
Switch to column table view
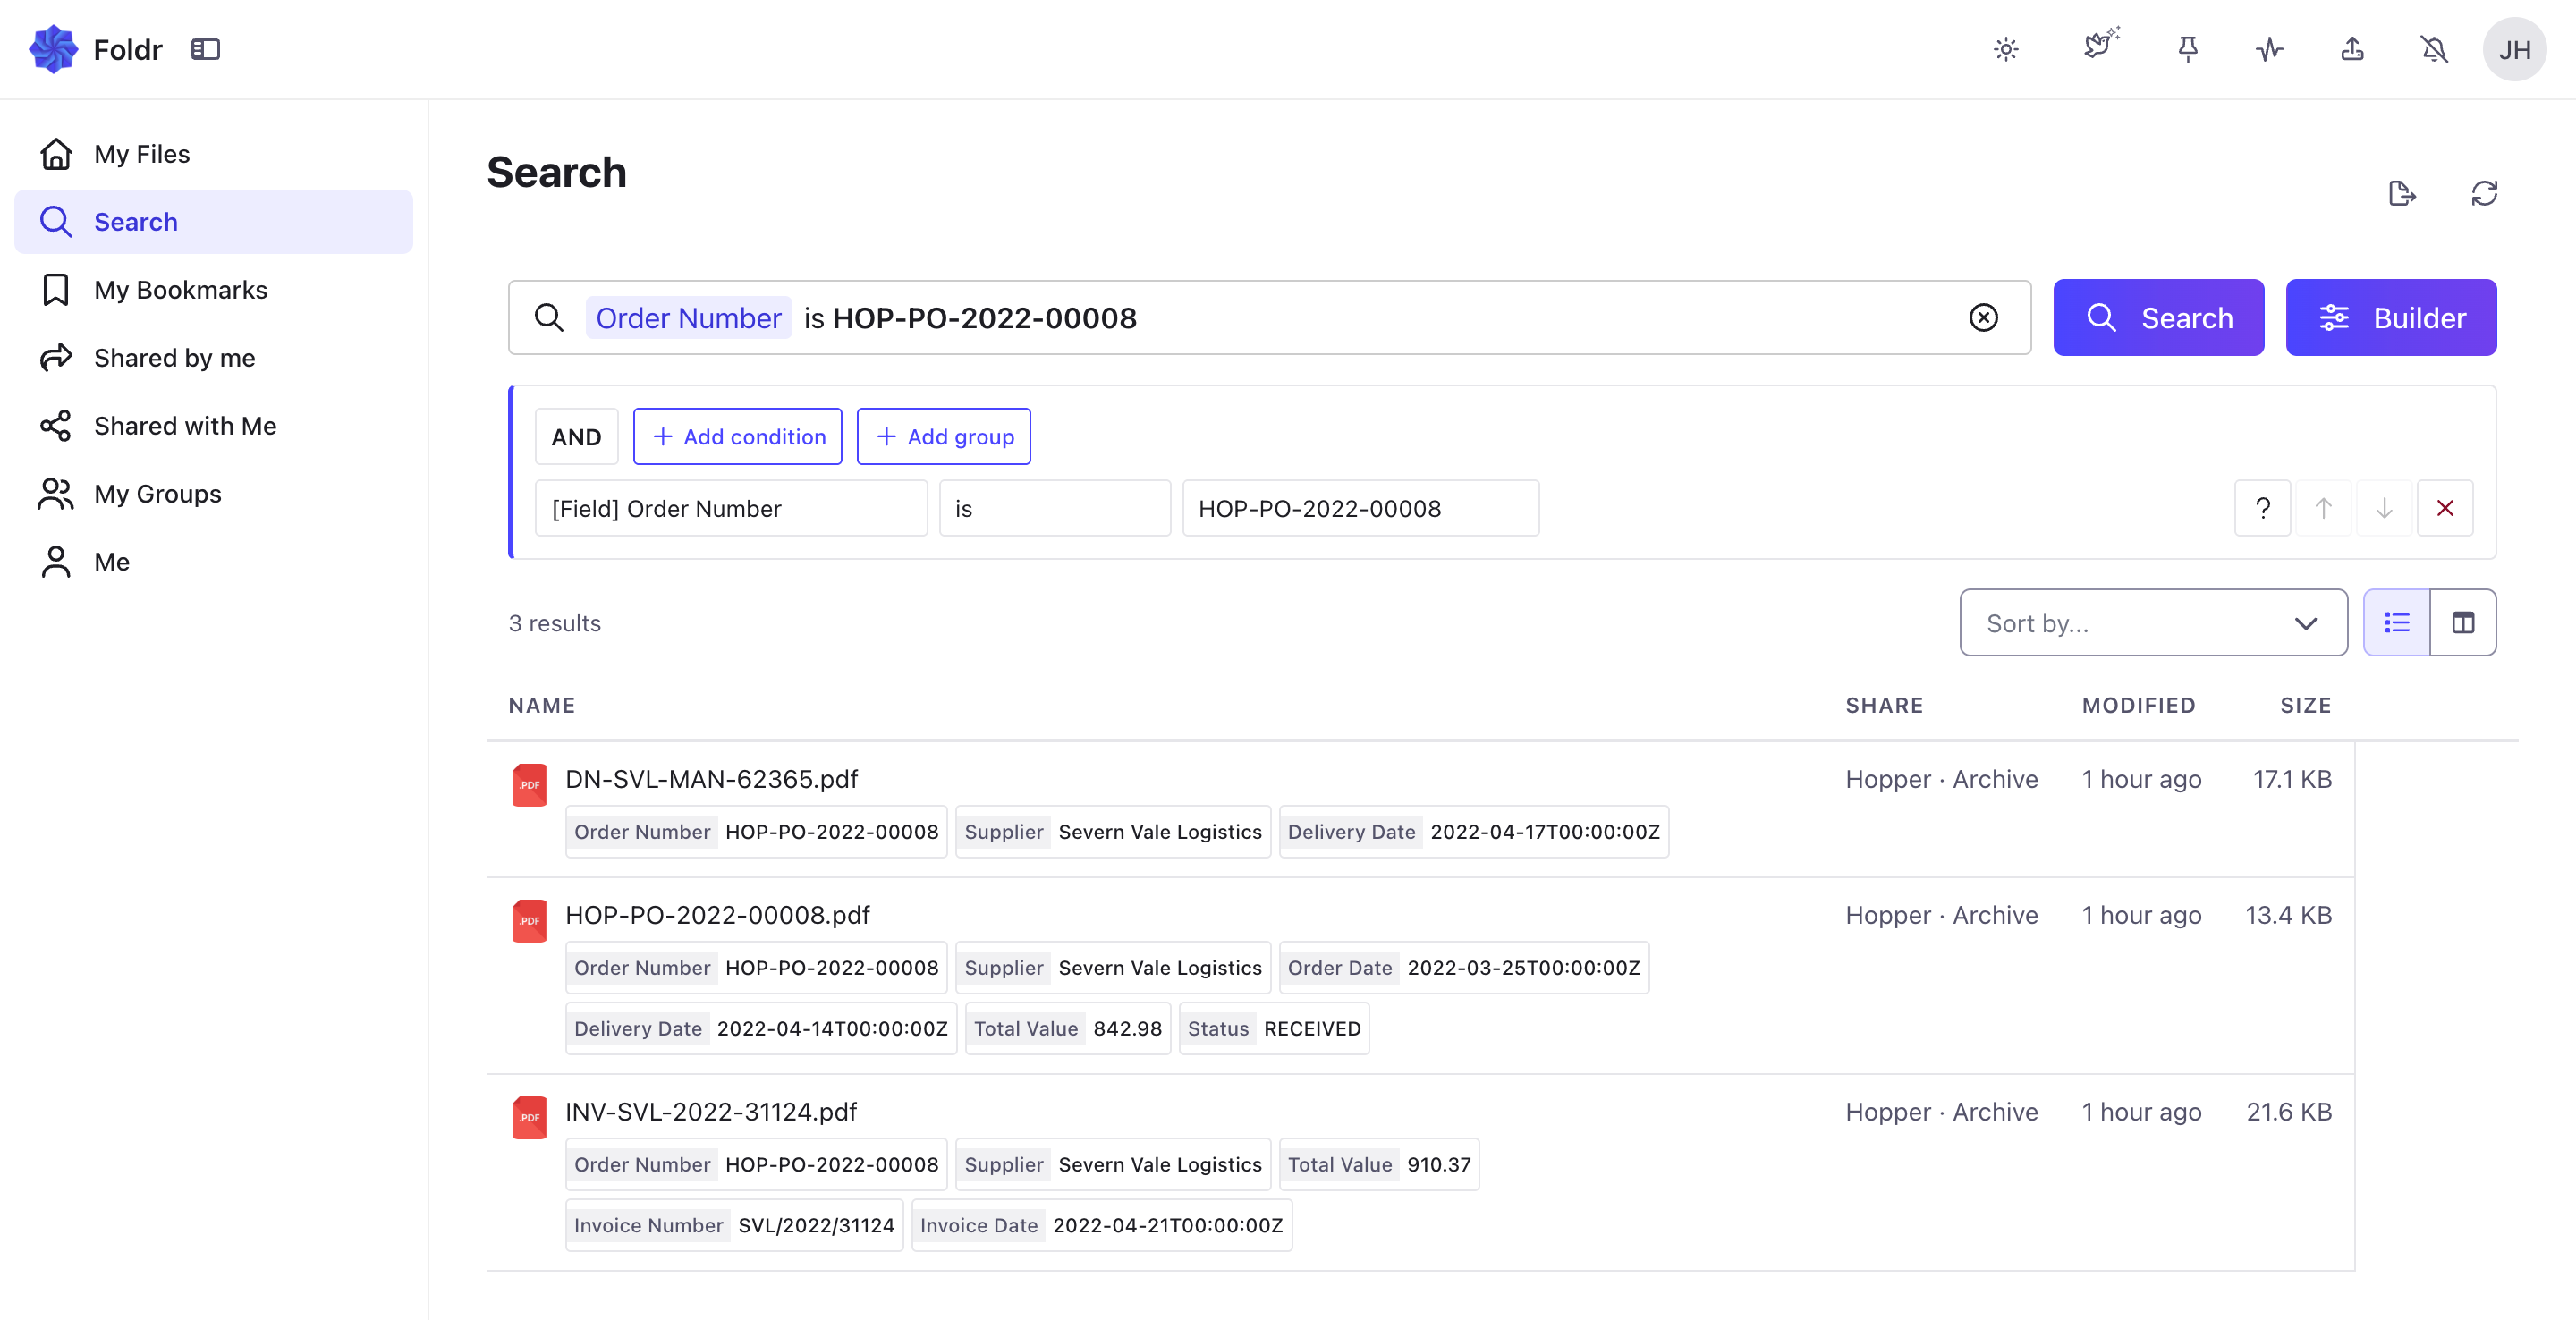(2463, 622)
